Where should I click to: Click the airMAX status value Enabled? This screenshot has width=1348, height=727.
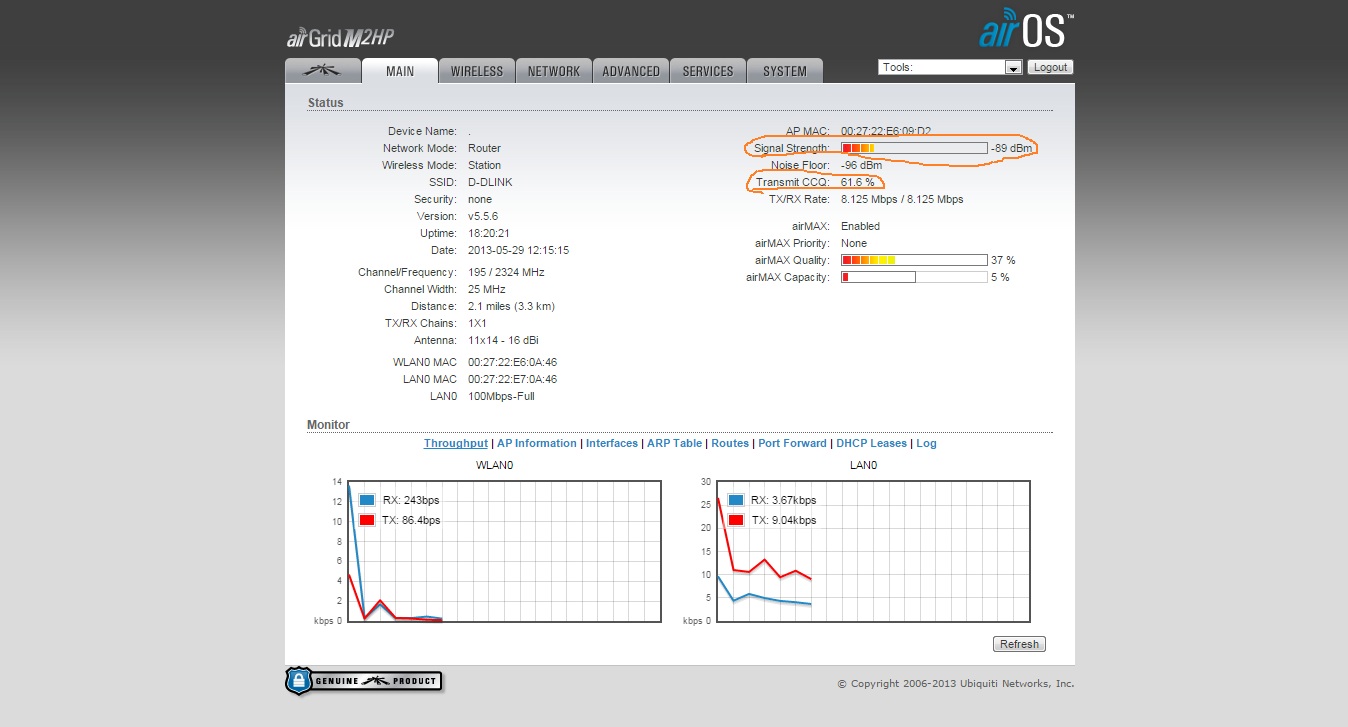coord(860,226)
